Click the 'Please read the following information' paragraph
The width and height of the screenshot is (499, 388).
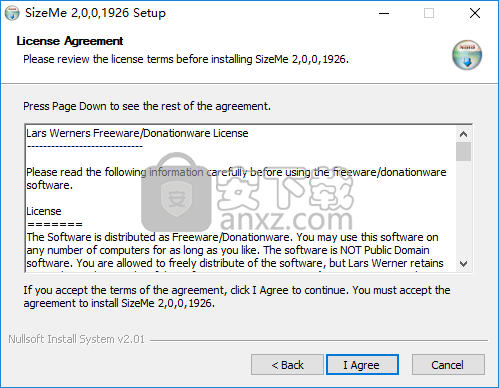pyautogui.click(x=236, y=179)
